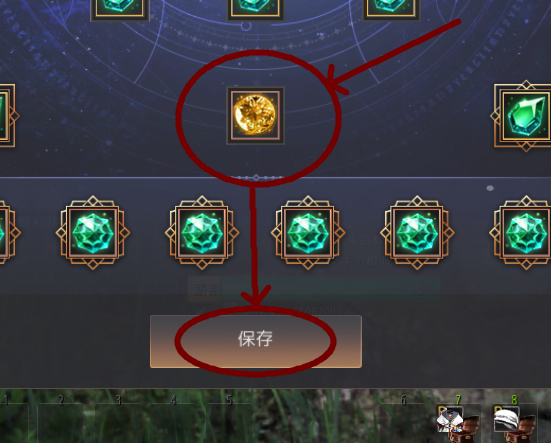Select the green faceted crystal on the right edge

(x=524, y=116)
